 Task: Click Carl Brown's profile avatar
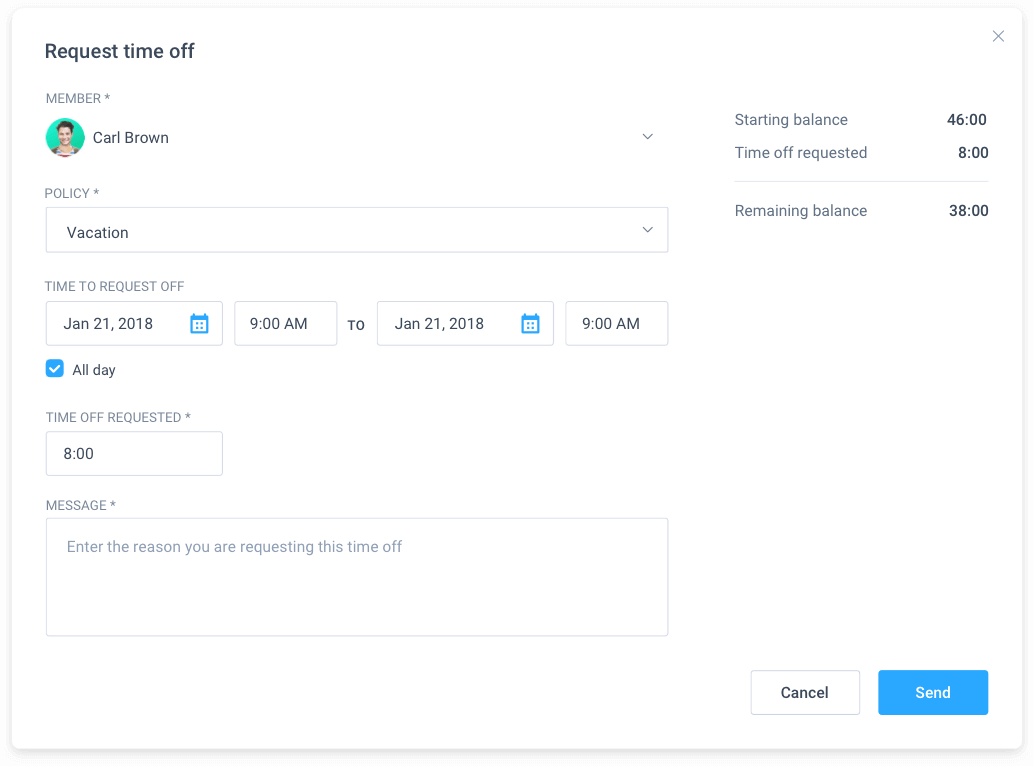pos(65,137)
